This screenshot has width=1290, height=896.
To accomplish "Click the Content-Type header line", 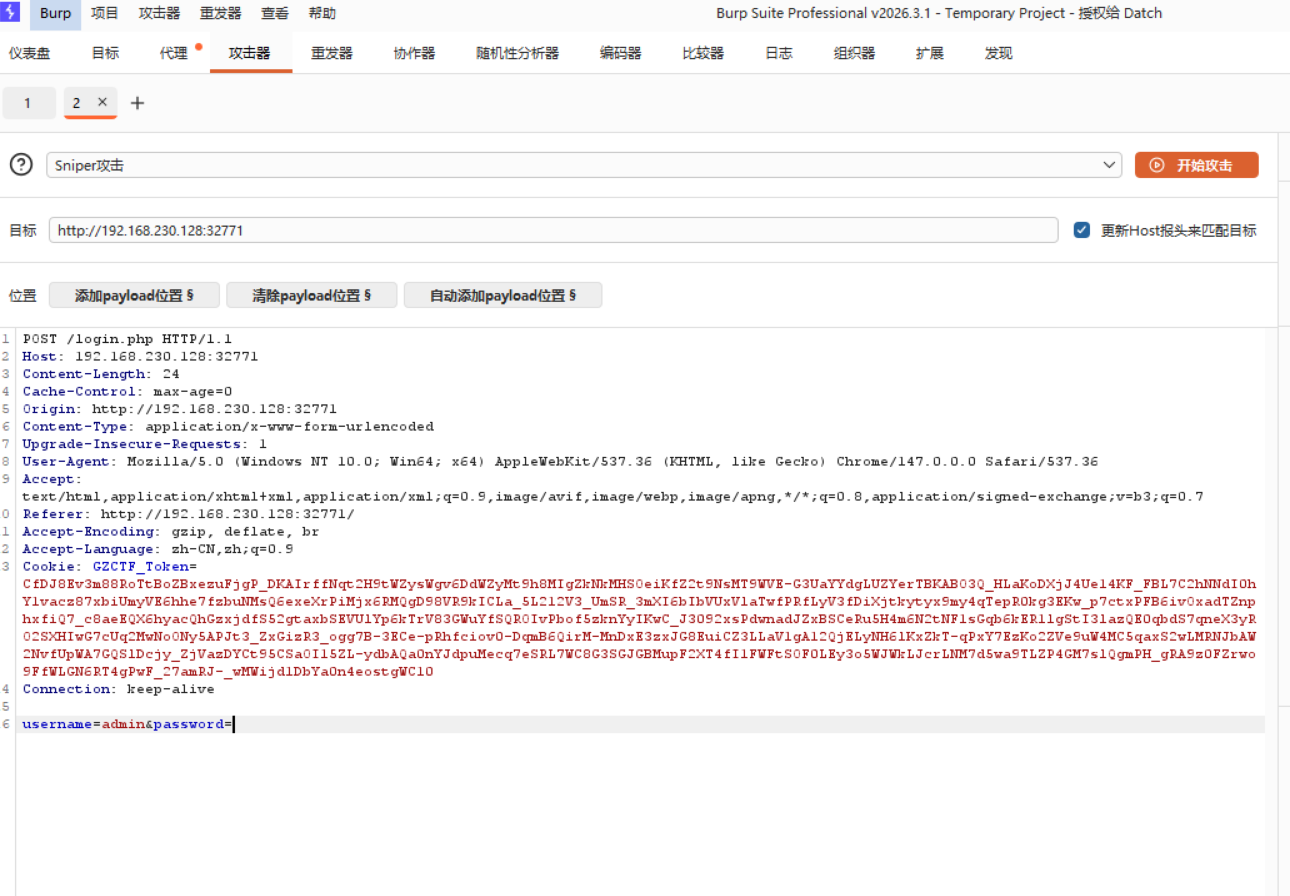I will (228, 427).
